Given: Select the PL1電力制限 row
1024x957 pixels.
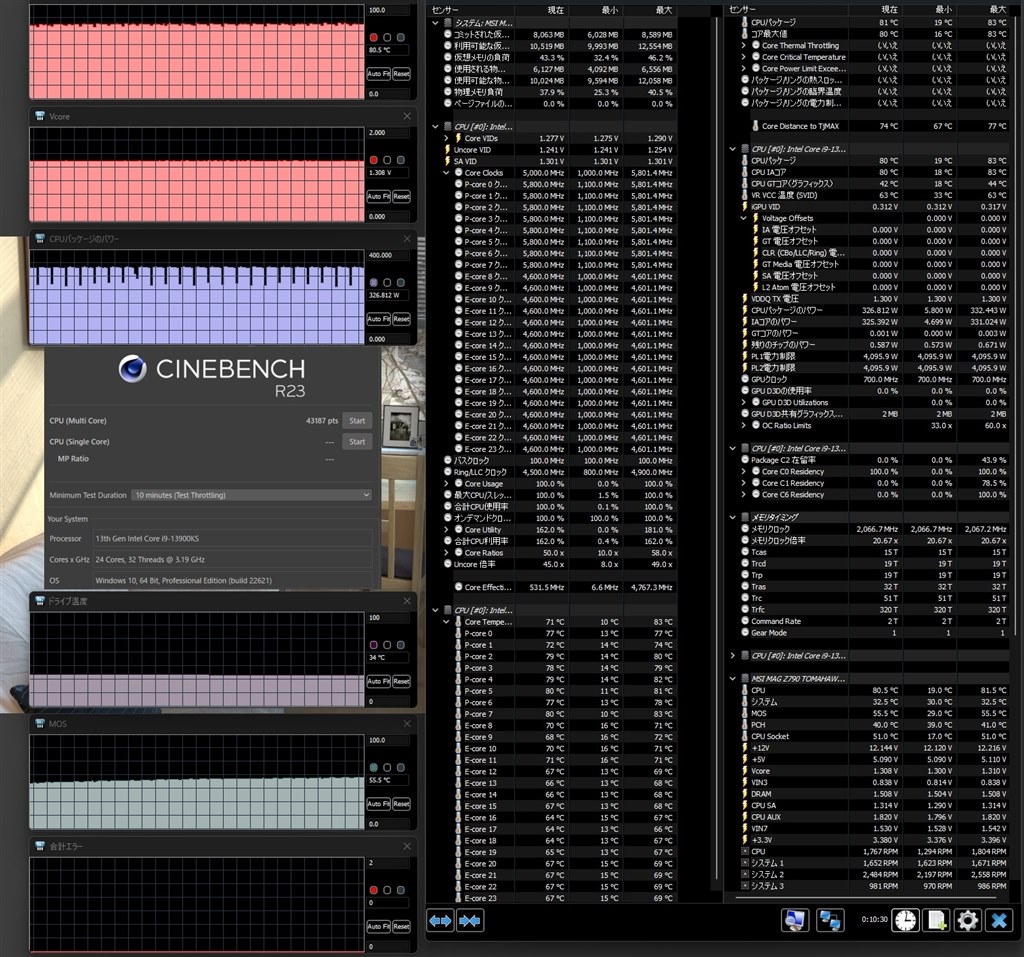Looking at the screenshot, I should point(868,357).
